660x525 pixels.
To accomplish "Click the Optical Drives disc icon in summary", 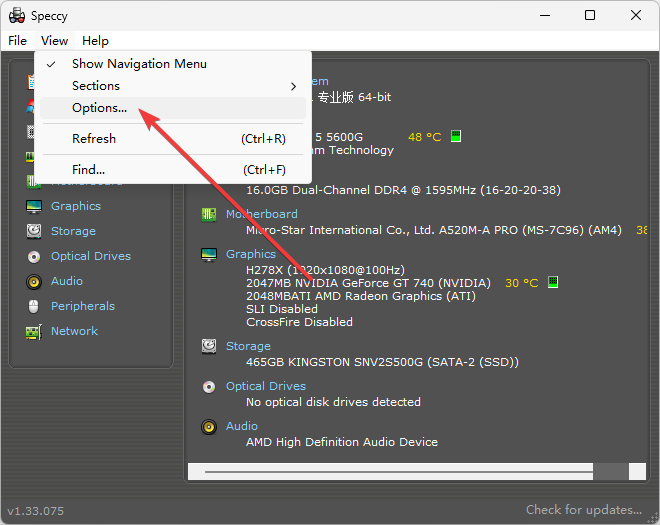I will pyautogui.click(x=209, y=386).
